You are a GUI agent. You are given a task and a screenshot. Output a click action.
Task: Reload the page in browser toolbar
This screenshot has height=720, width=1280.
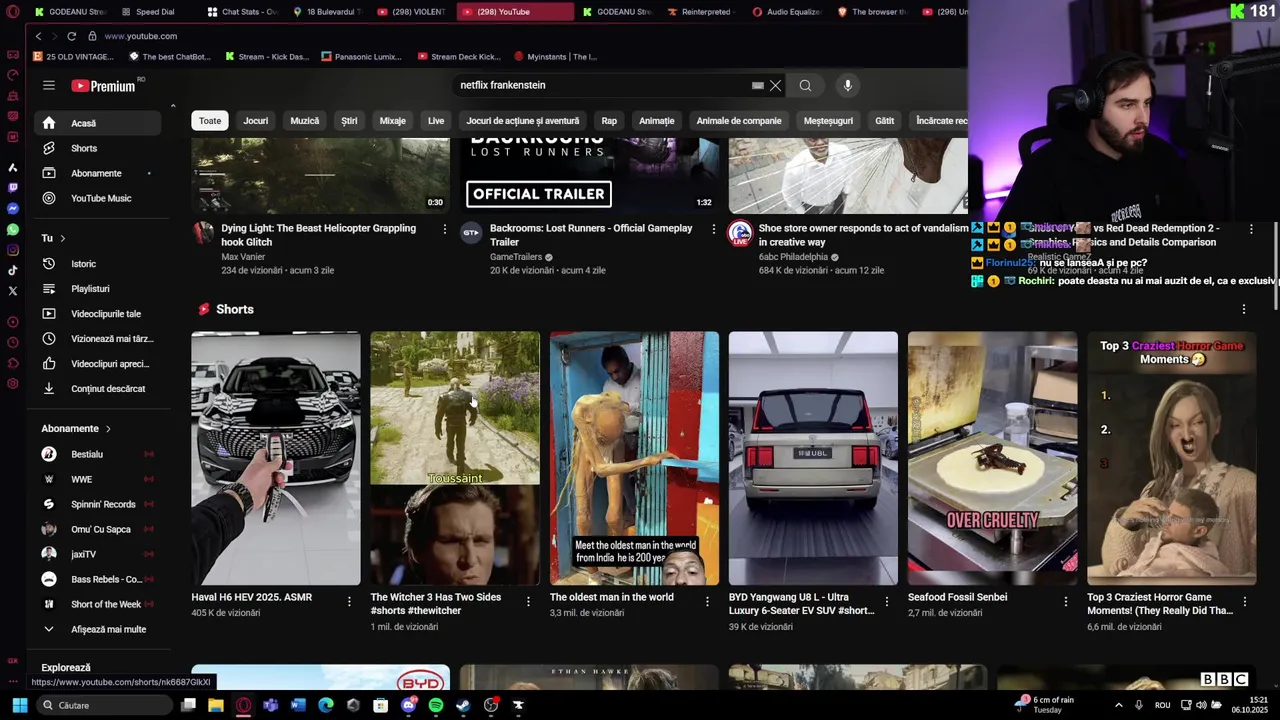coord(71,36)
